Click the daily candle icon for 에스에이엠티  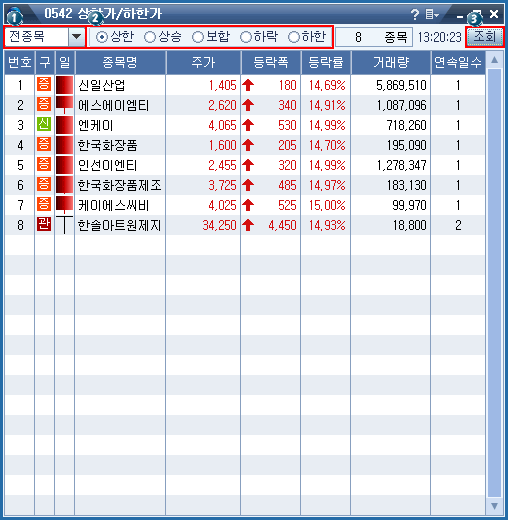click(64, 105)
